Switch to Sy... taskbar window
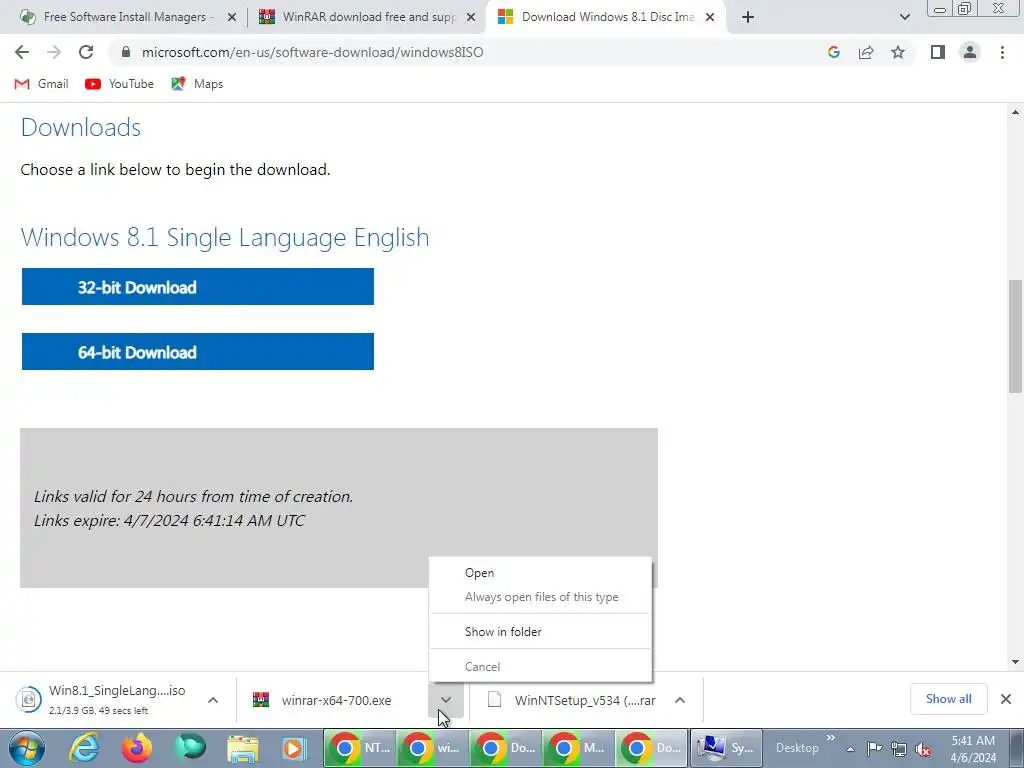This screenshot has width=1024, height=768. click(x=726, y=748)
